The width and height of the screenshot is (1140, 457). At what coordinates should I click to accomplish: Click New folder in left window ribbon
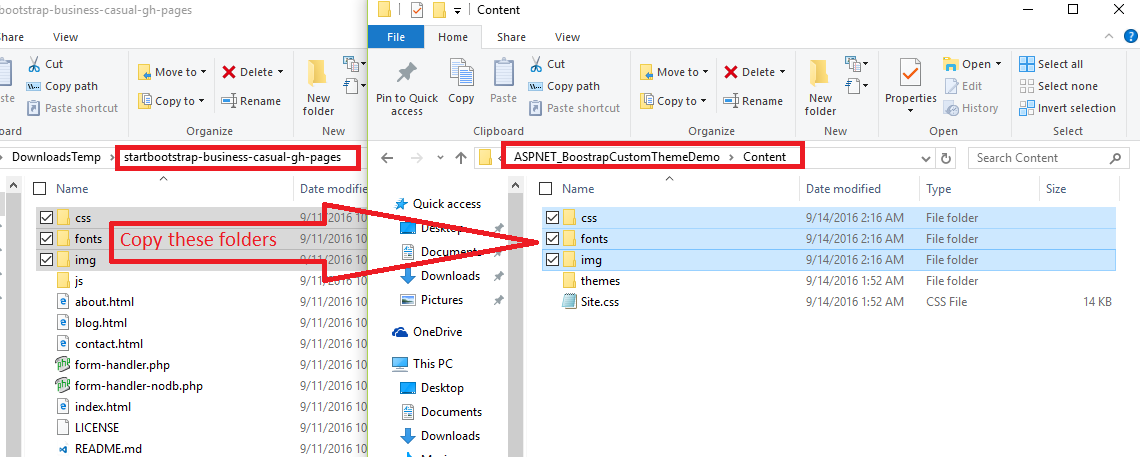pos(318,87)
